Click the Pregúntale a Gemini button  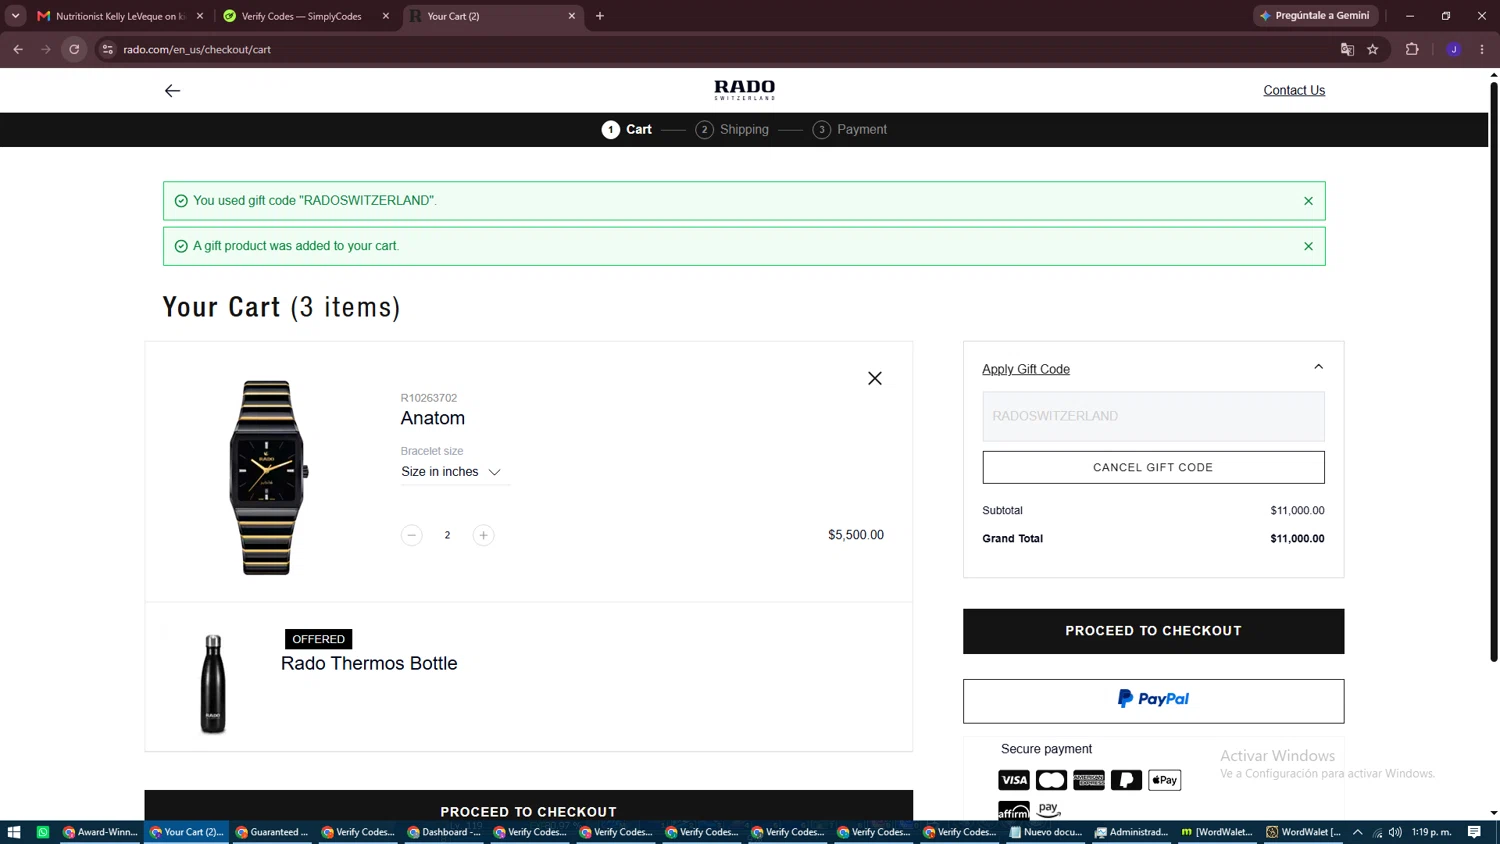click(1316, 16)
